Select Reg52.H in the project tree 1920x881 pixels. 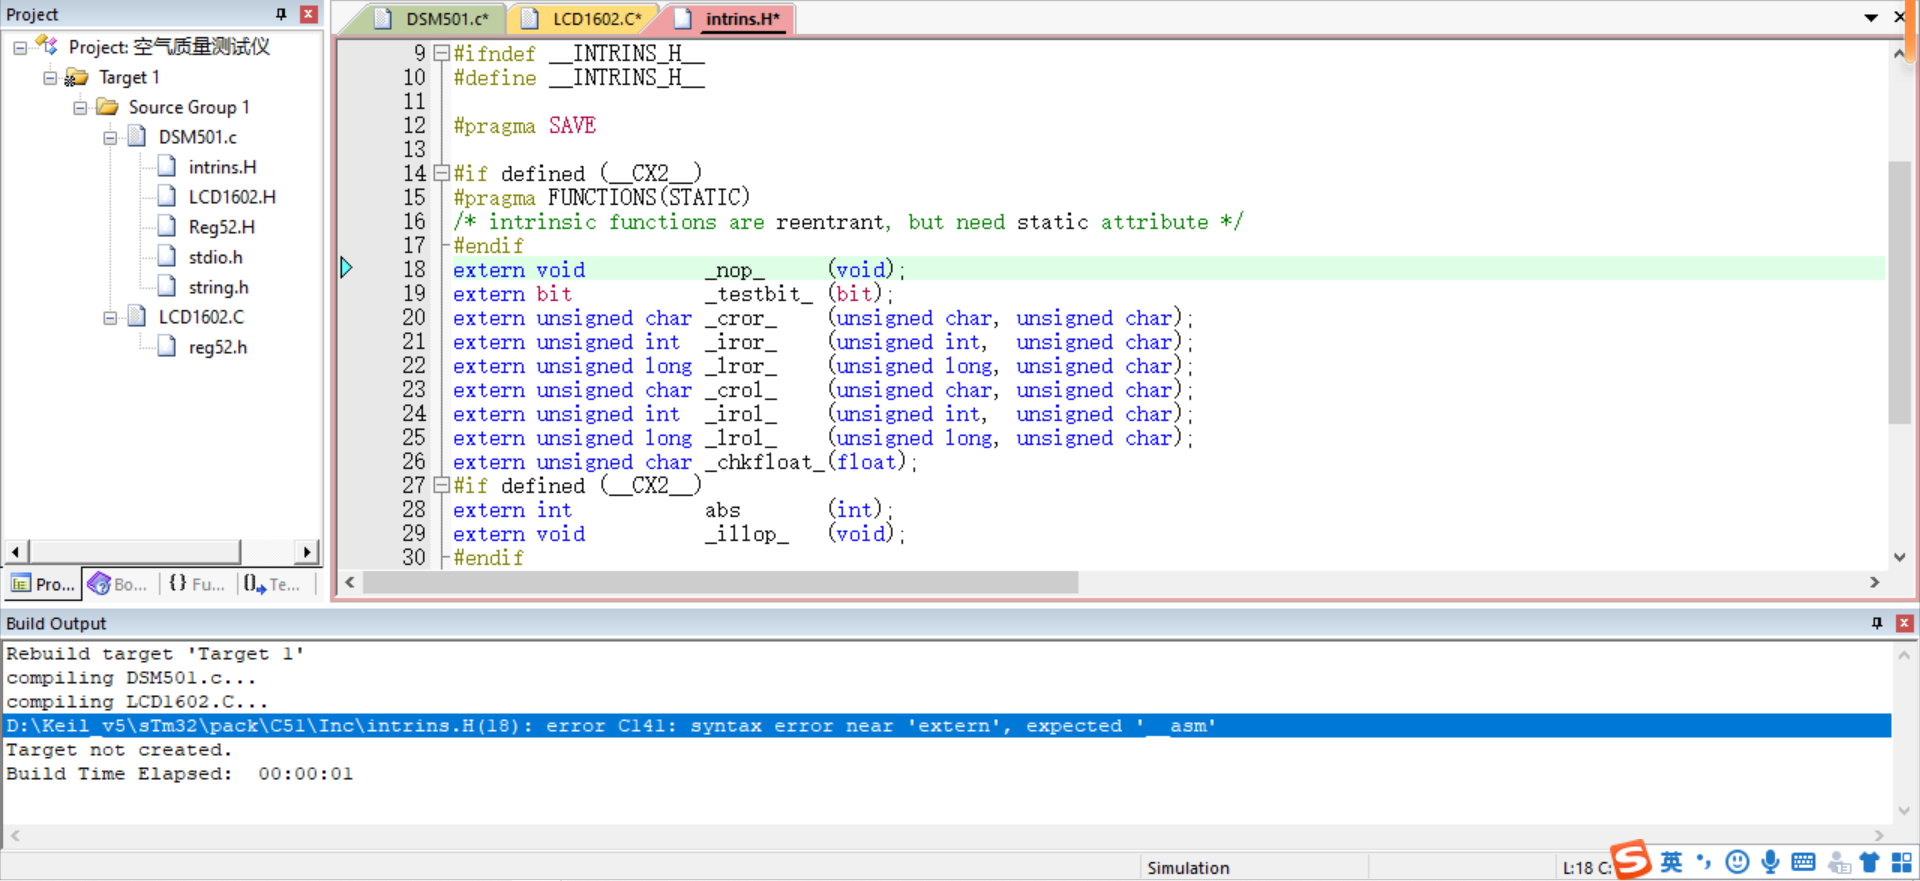[221, 227]
